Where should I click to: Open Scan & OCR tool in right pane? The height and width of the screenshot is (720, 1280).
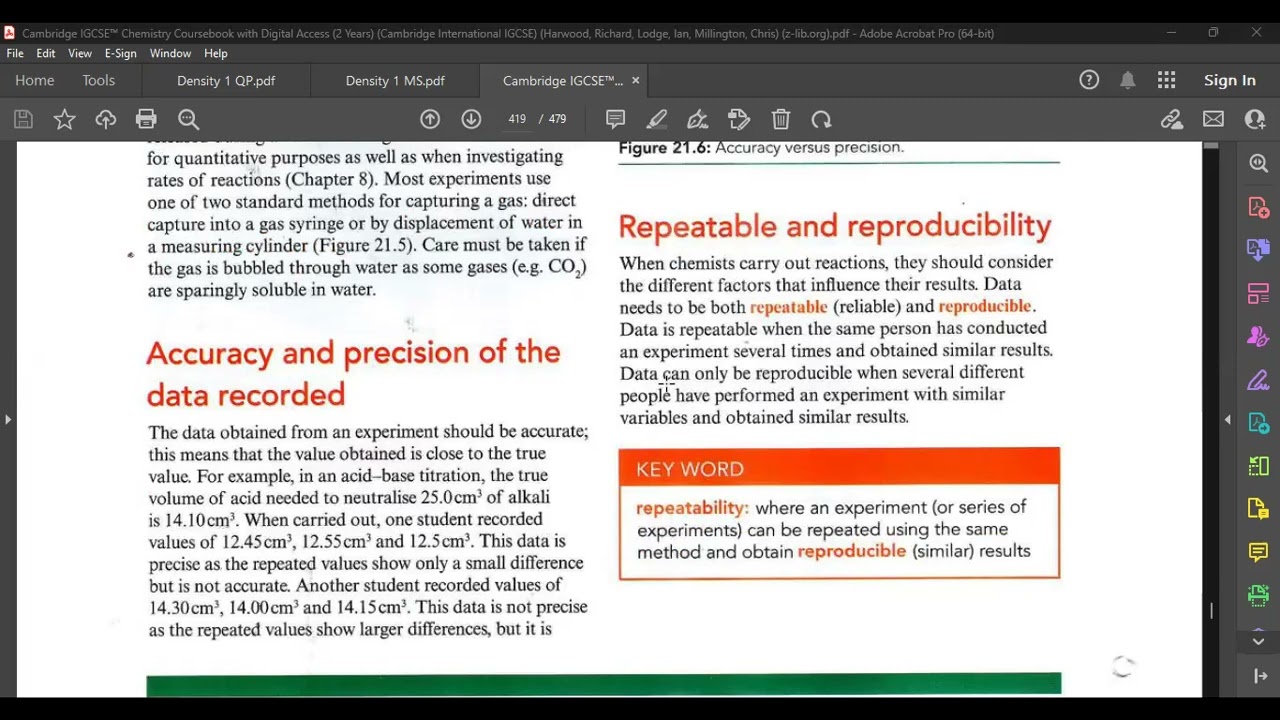[x=1258, y=595]
